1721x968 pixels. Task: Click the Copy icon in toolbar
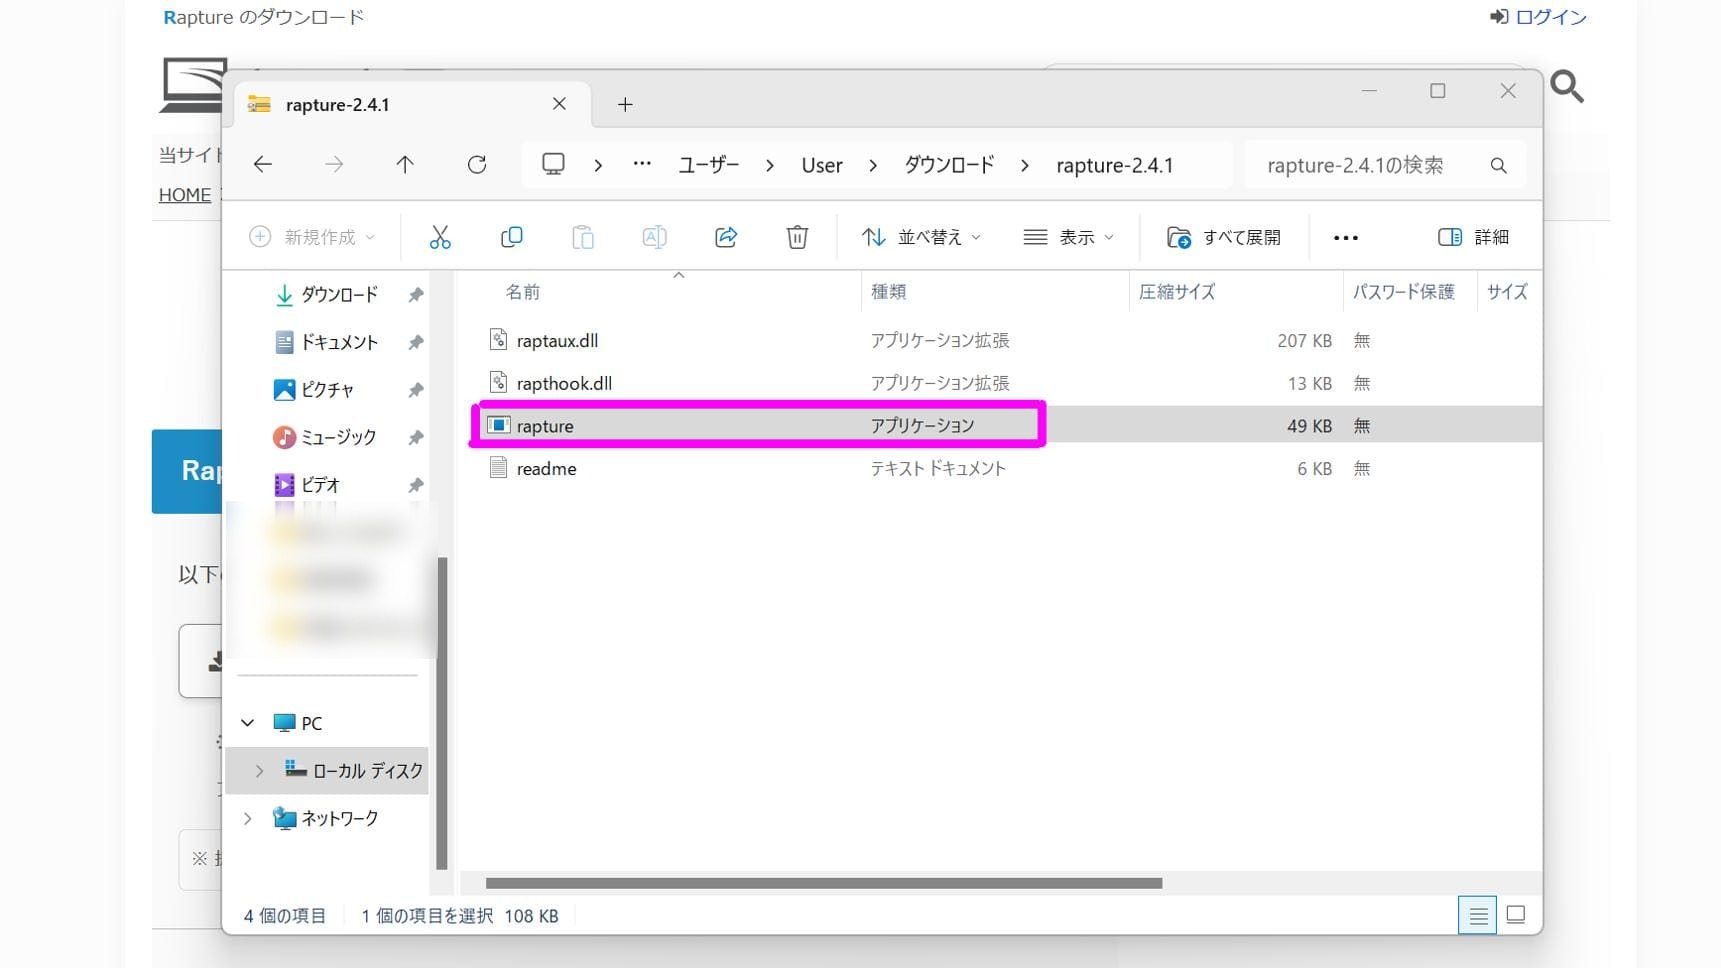(511, 237)
